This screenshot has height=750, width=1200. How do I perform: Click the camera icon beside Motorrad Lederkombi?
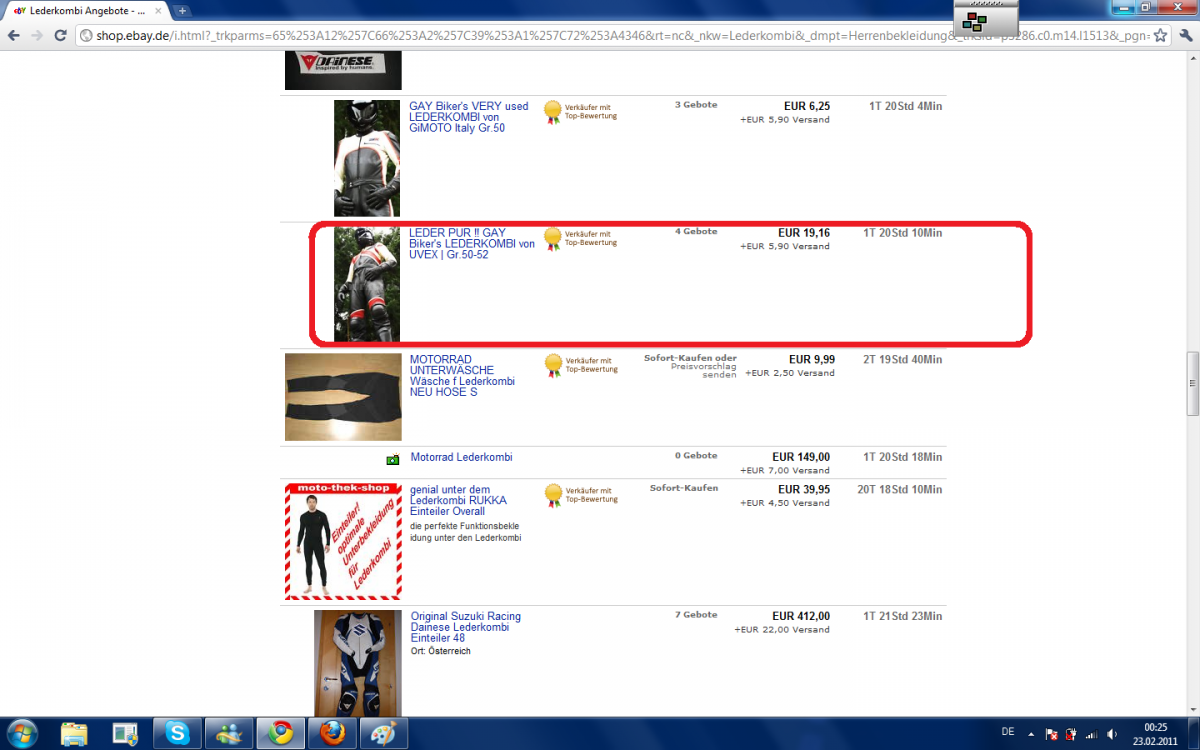tap(393, 459)
